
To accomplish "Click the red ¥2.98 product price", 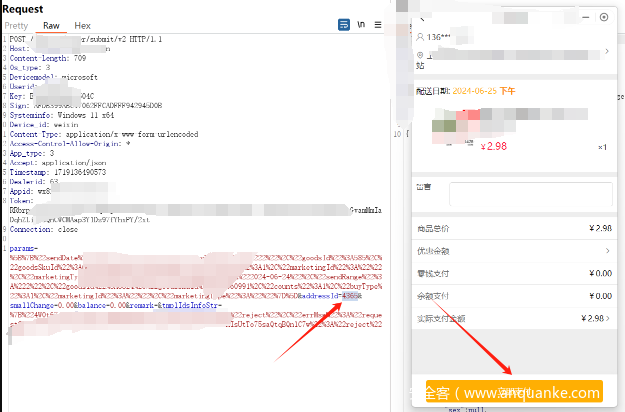I will (x=493, y=146).
